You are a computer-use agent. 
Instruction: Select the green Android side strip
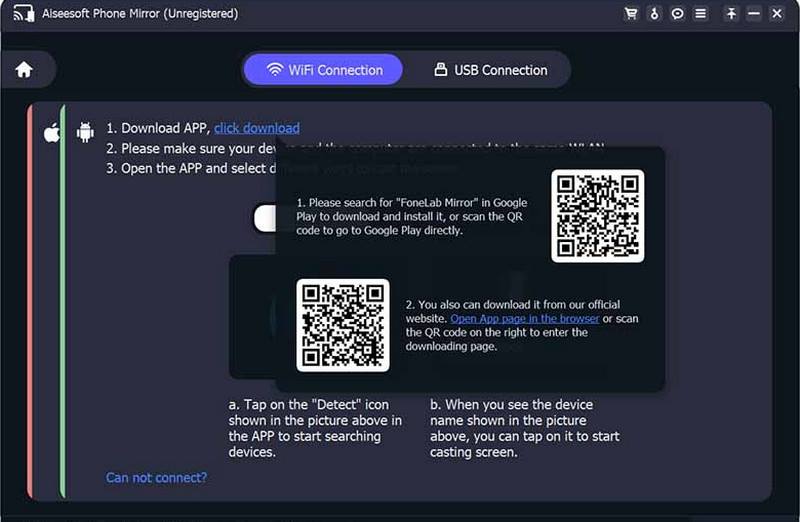(x=63, y=301)
